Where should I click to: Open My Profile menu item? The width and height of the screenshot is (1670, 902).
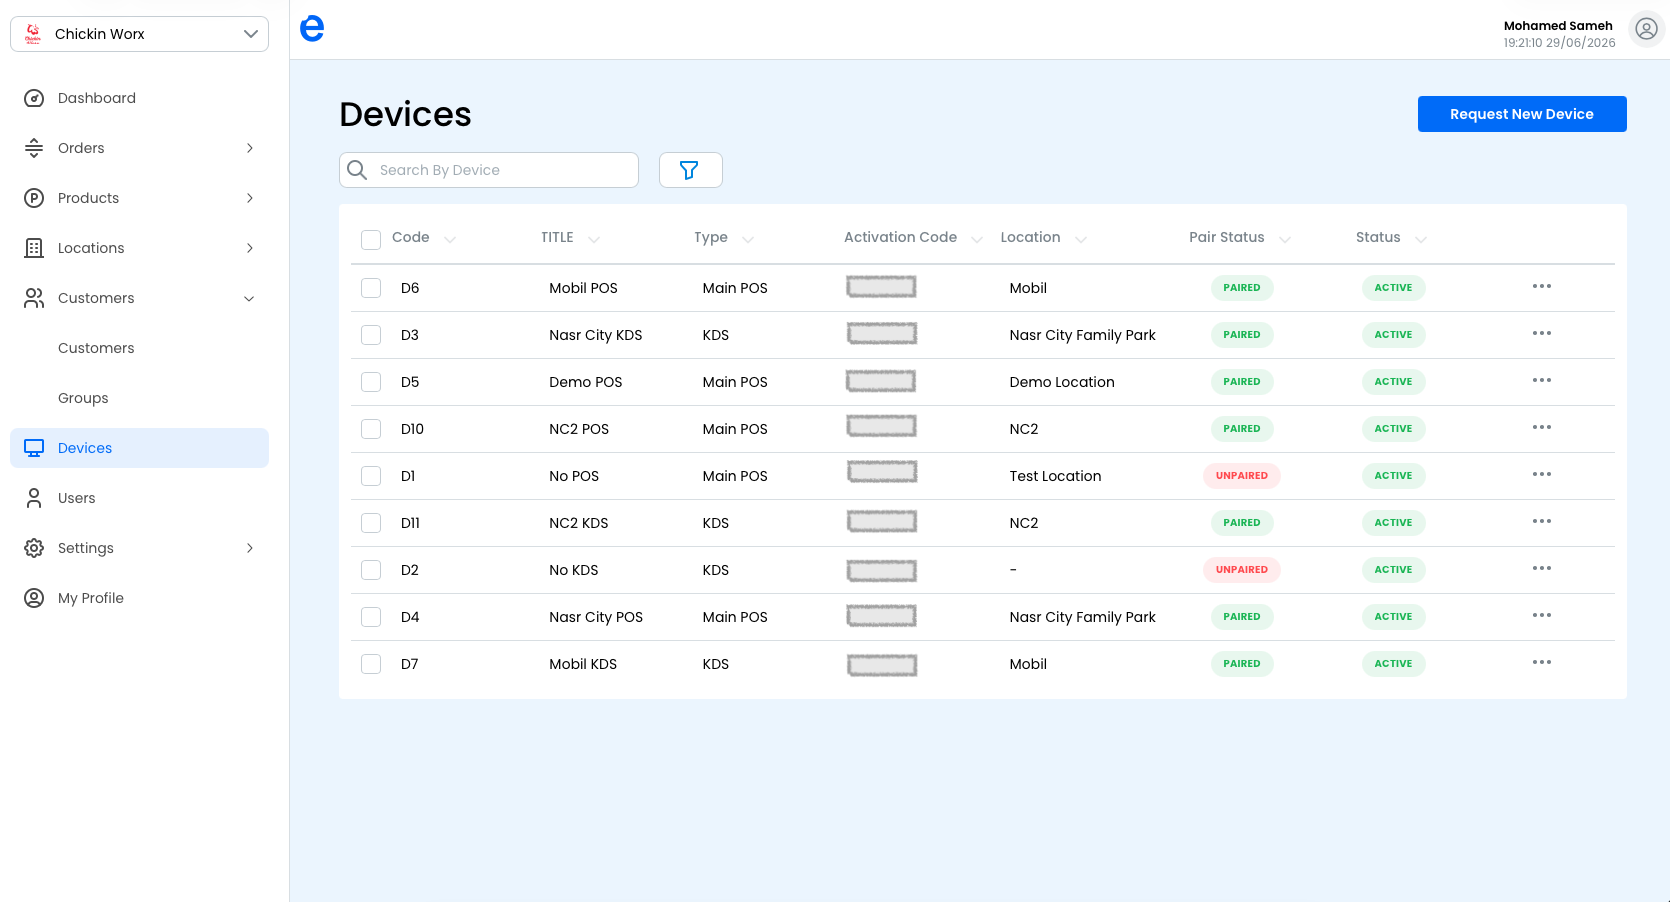click(139, 598)
